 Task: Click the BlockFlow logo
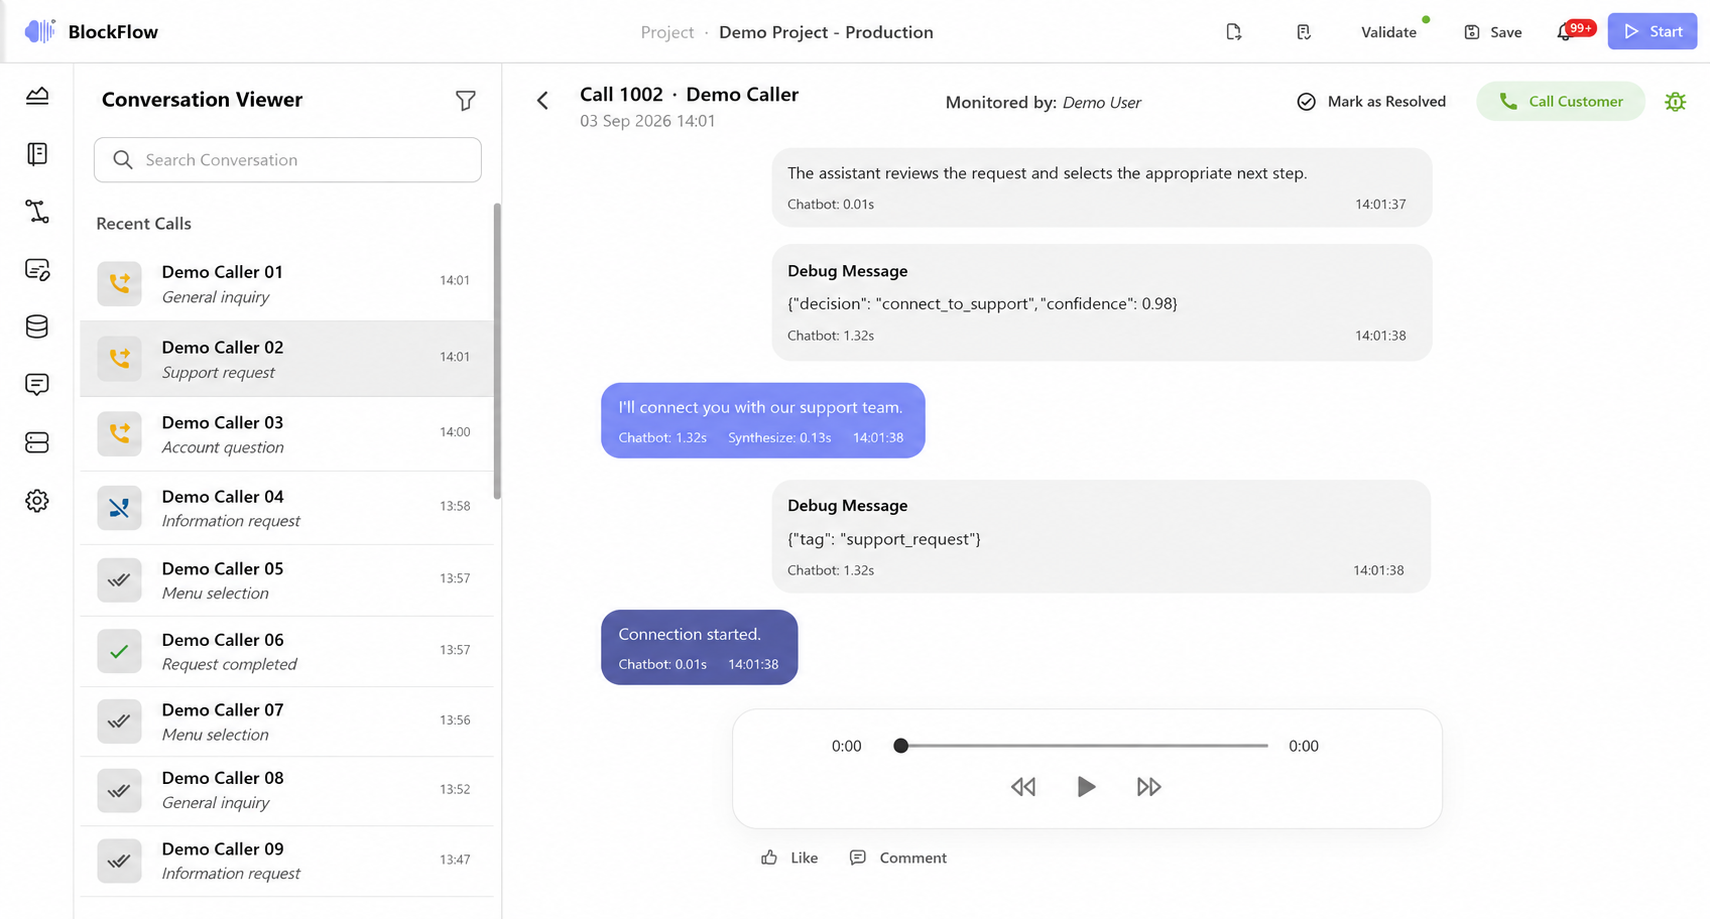click(x=91, y=31)
